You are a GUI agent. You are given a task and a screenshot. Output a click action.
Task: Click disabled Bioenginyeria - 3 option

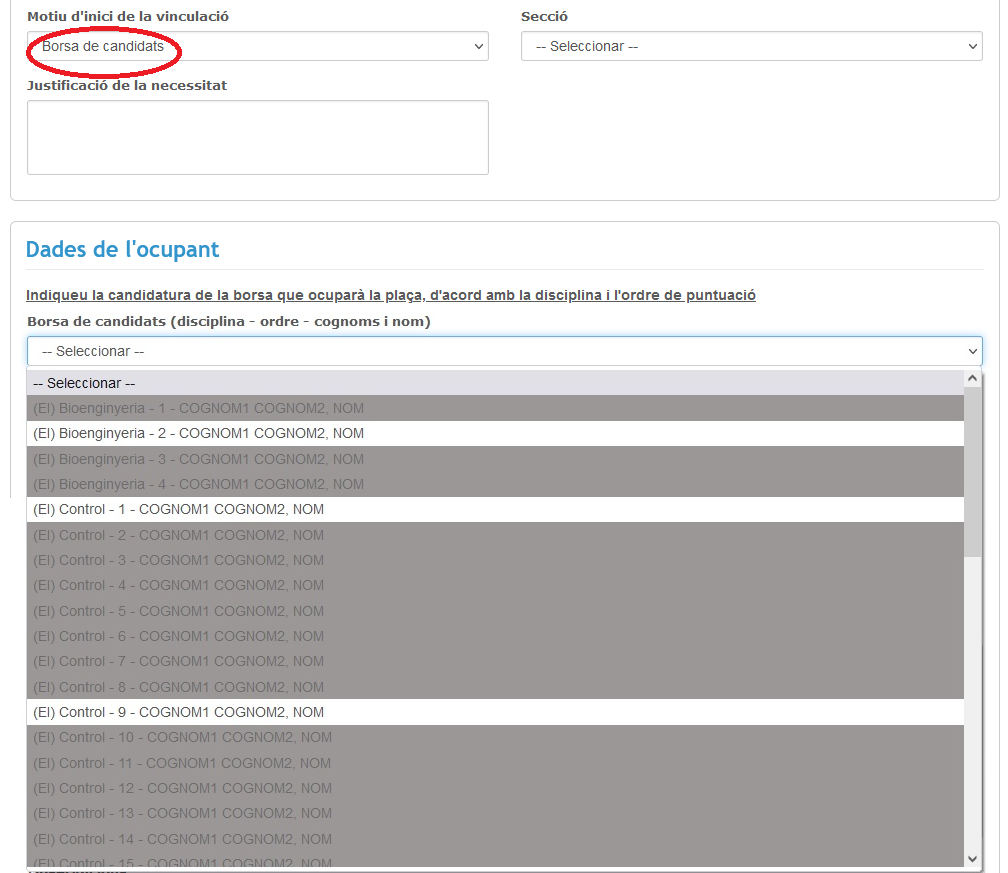point(494,459)
